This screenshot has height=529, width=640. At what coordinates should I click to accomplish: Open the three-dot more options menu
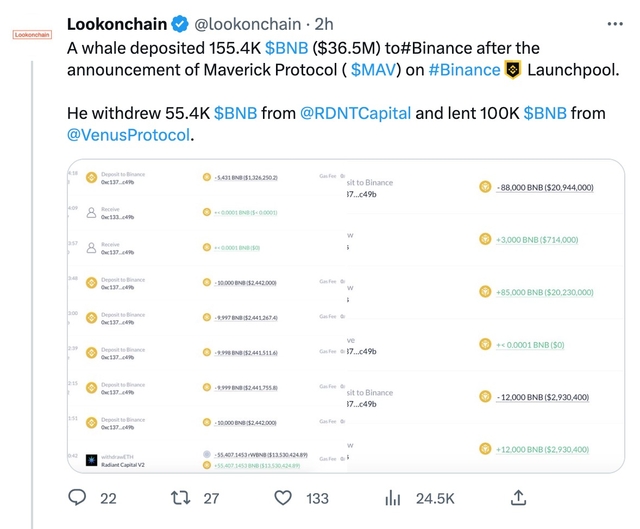pos(611,23)
